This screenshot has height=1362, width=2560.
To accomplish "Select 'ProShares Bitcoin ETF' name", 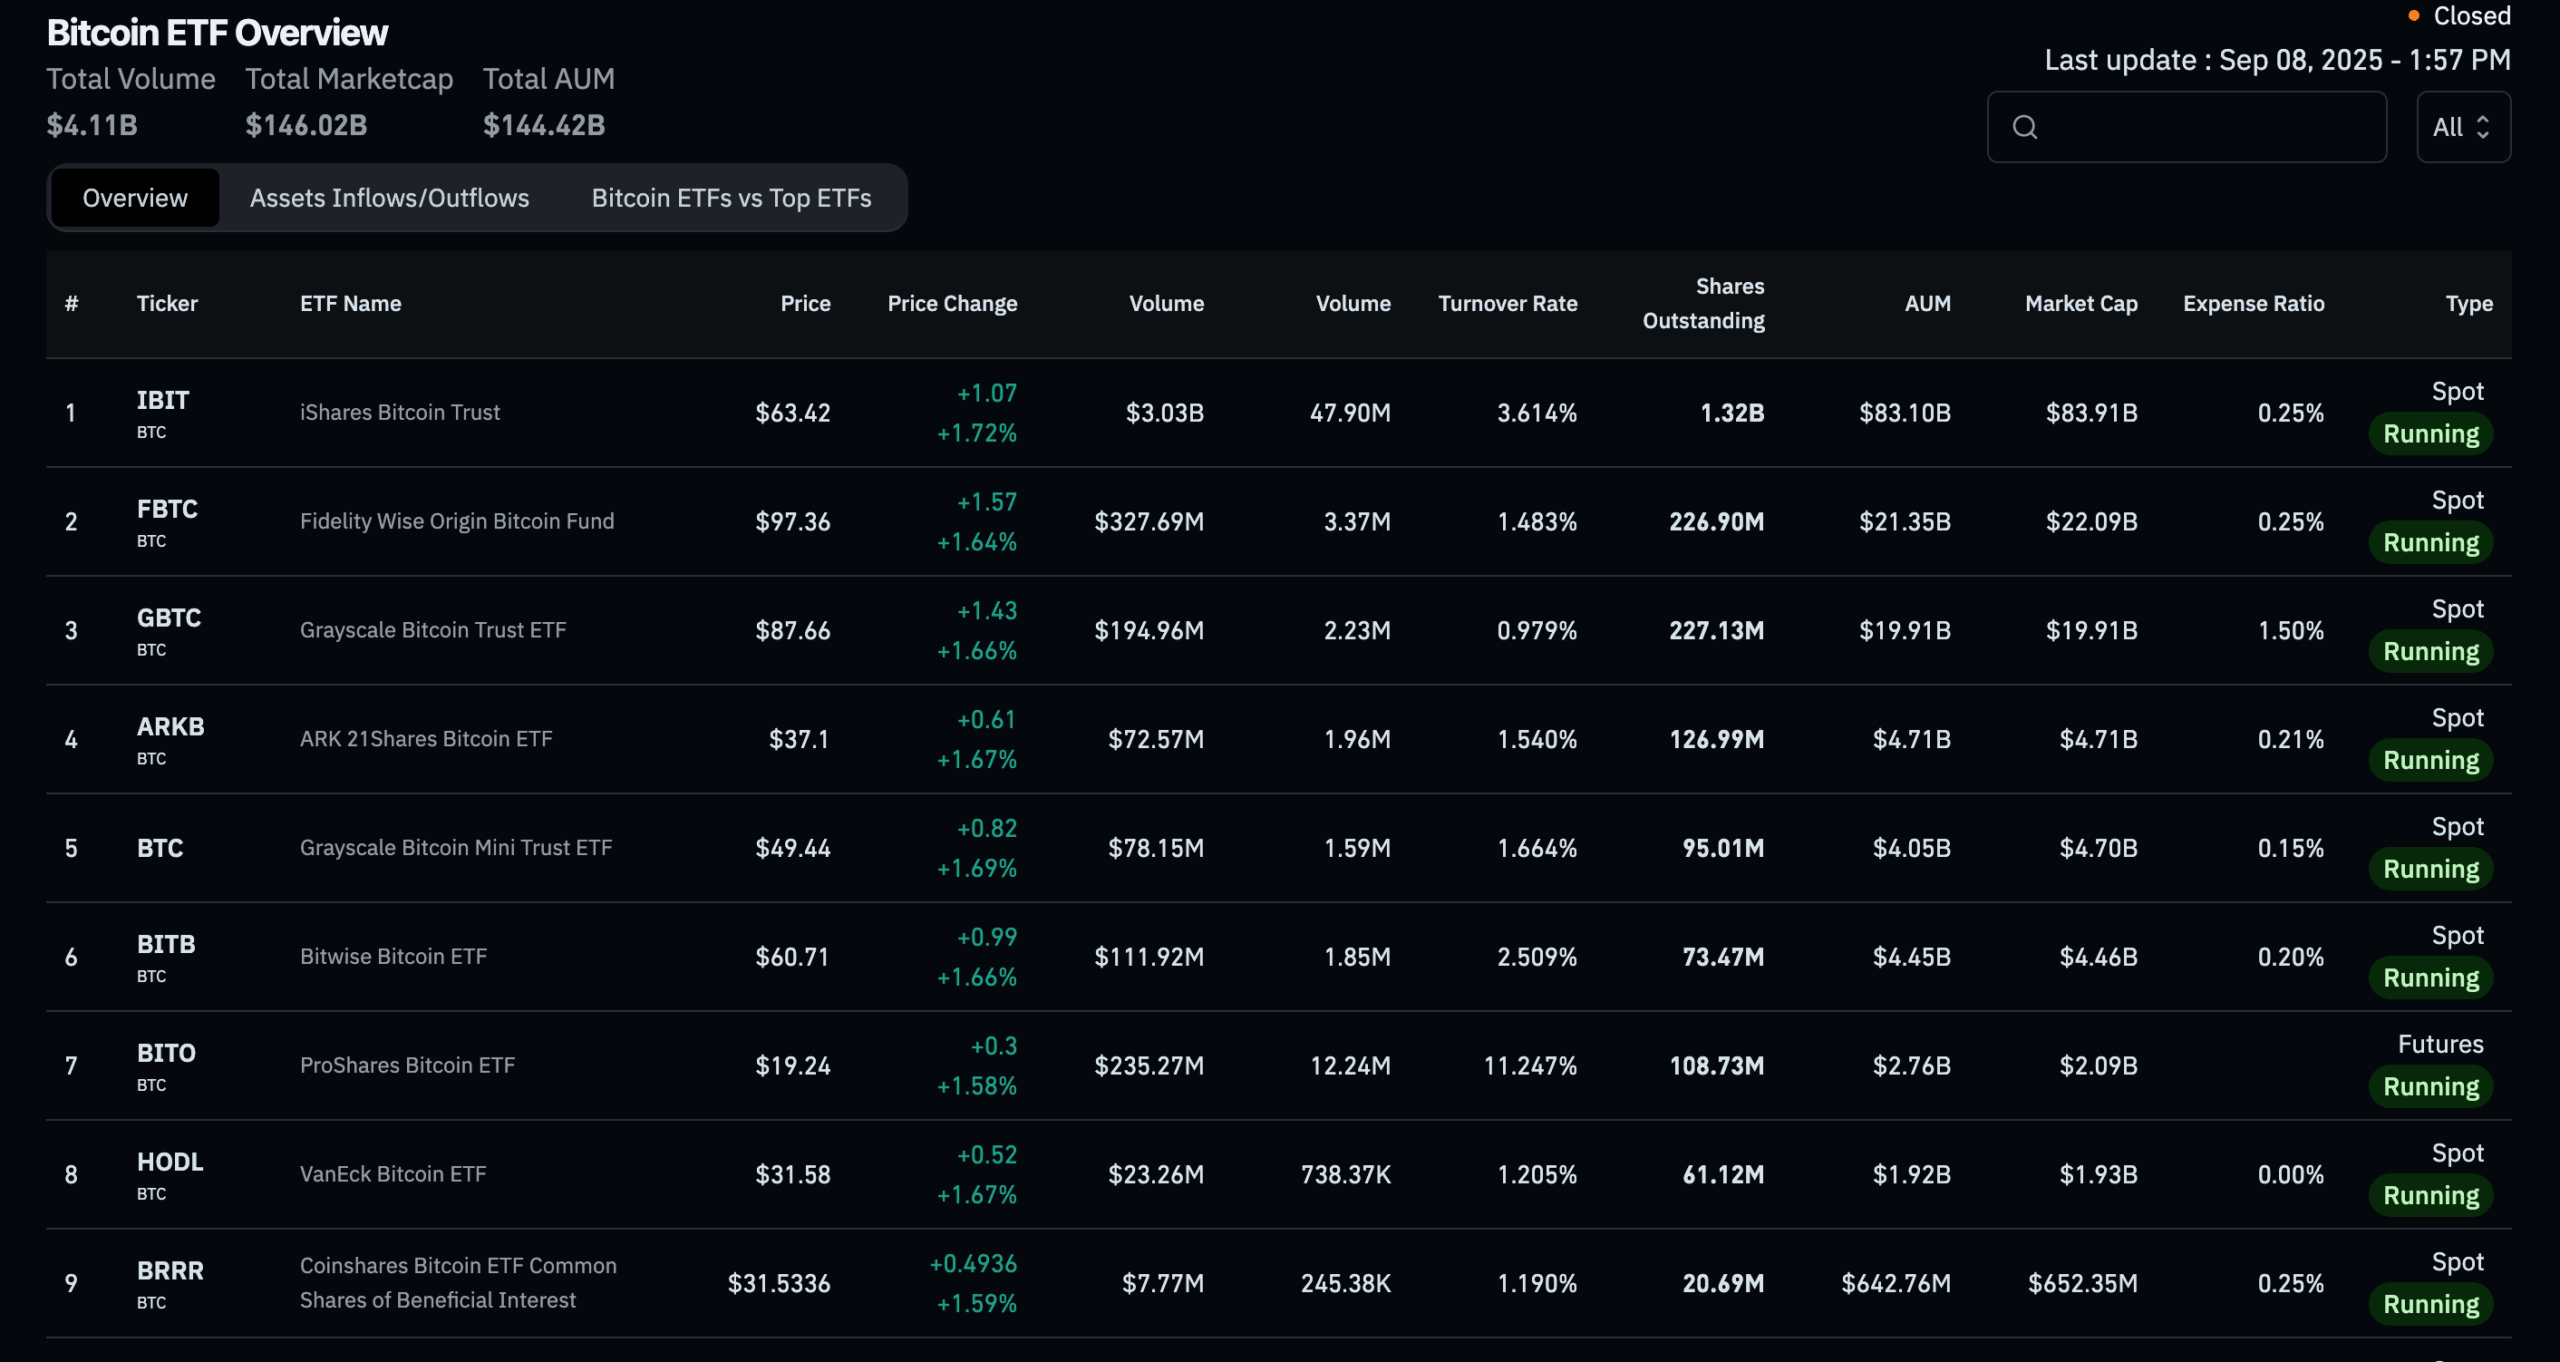I will click(x=407, y=1066).
